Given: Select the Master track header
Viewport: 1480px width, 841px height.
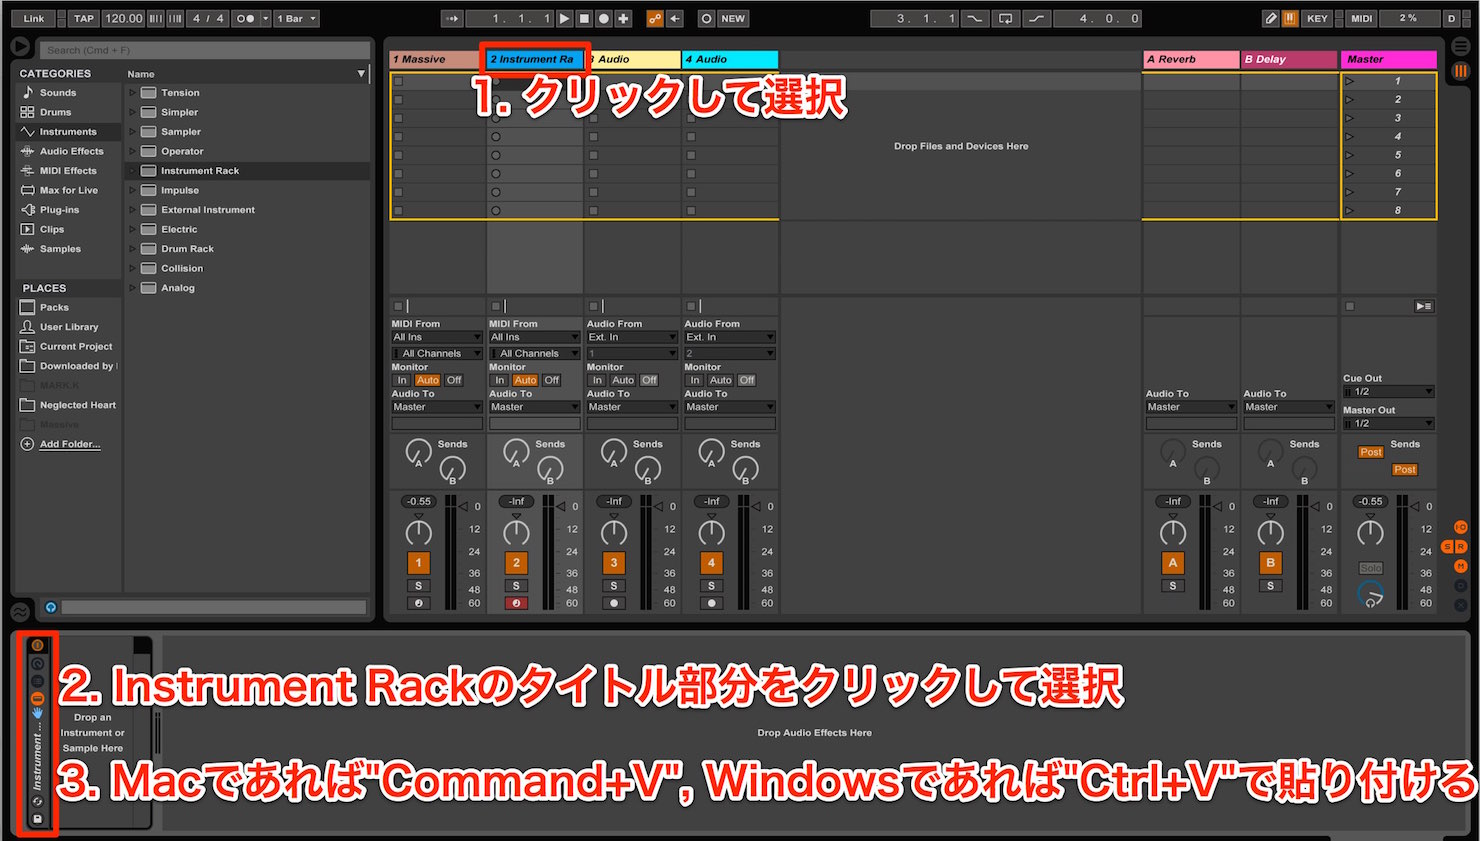Looking at the screenshot, I should tap(1389, 59).
